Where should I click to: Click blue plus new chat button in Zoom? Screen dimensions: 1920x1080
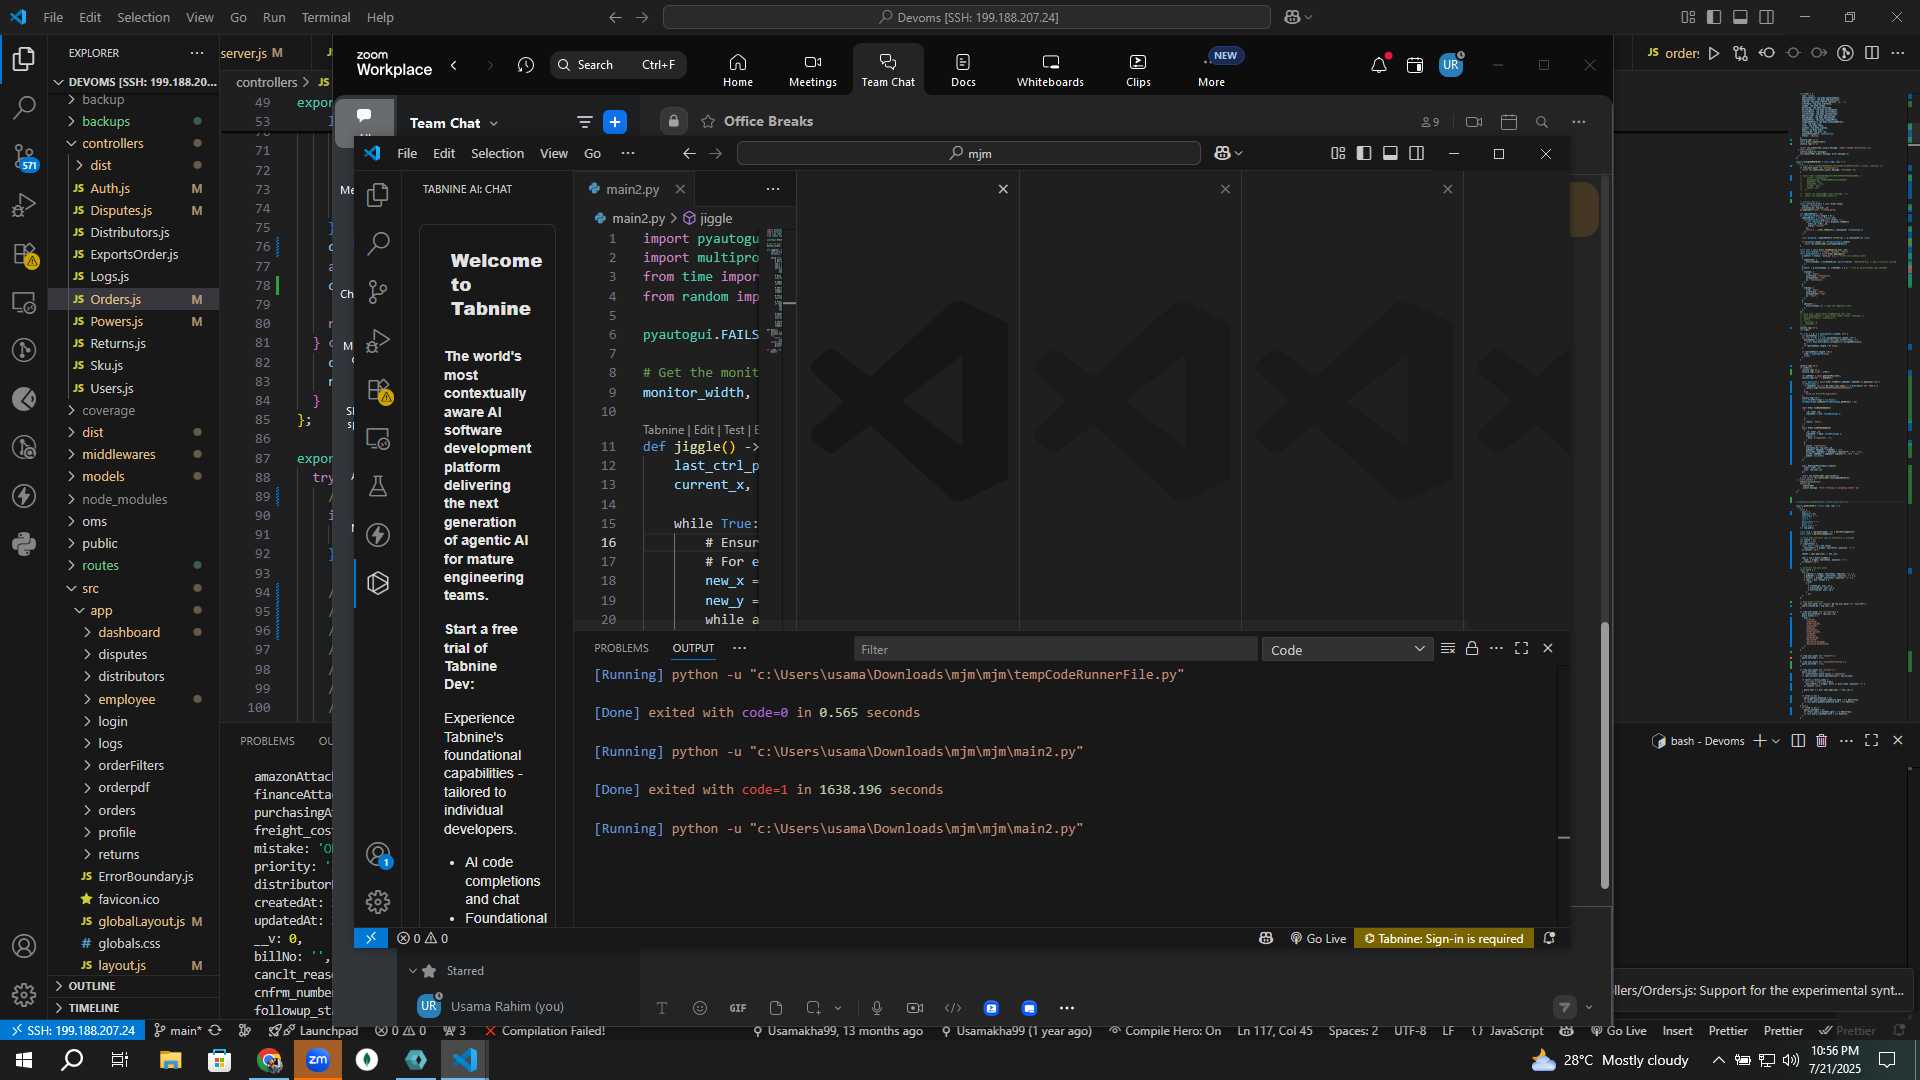pyautogui.click(x=615, y=122)
